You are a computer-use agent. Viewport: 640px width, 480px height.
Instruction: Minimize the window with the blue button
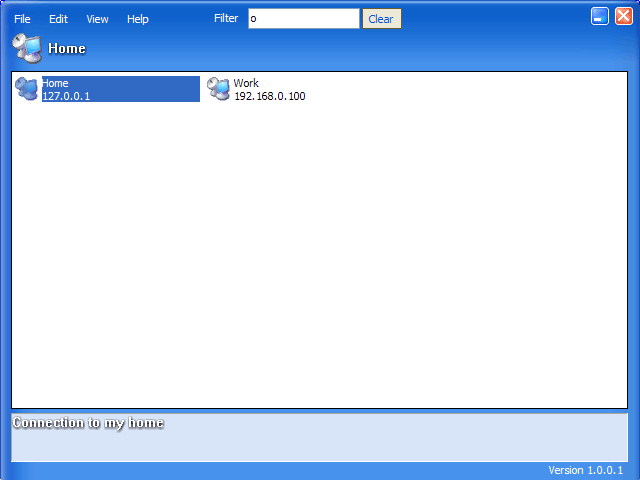(x=600, y=16)
